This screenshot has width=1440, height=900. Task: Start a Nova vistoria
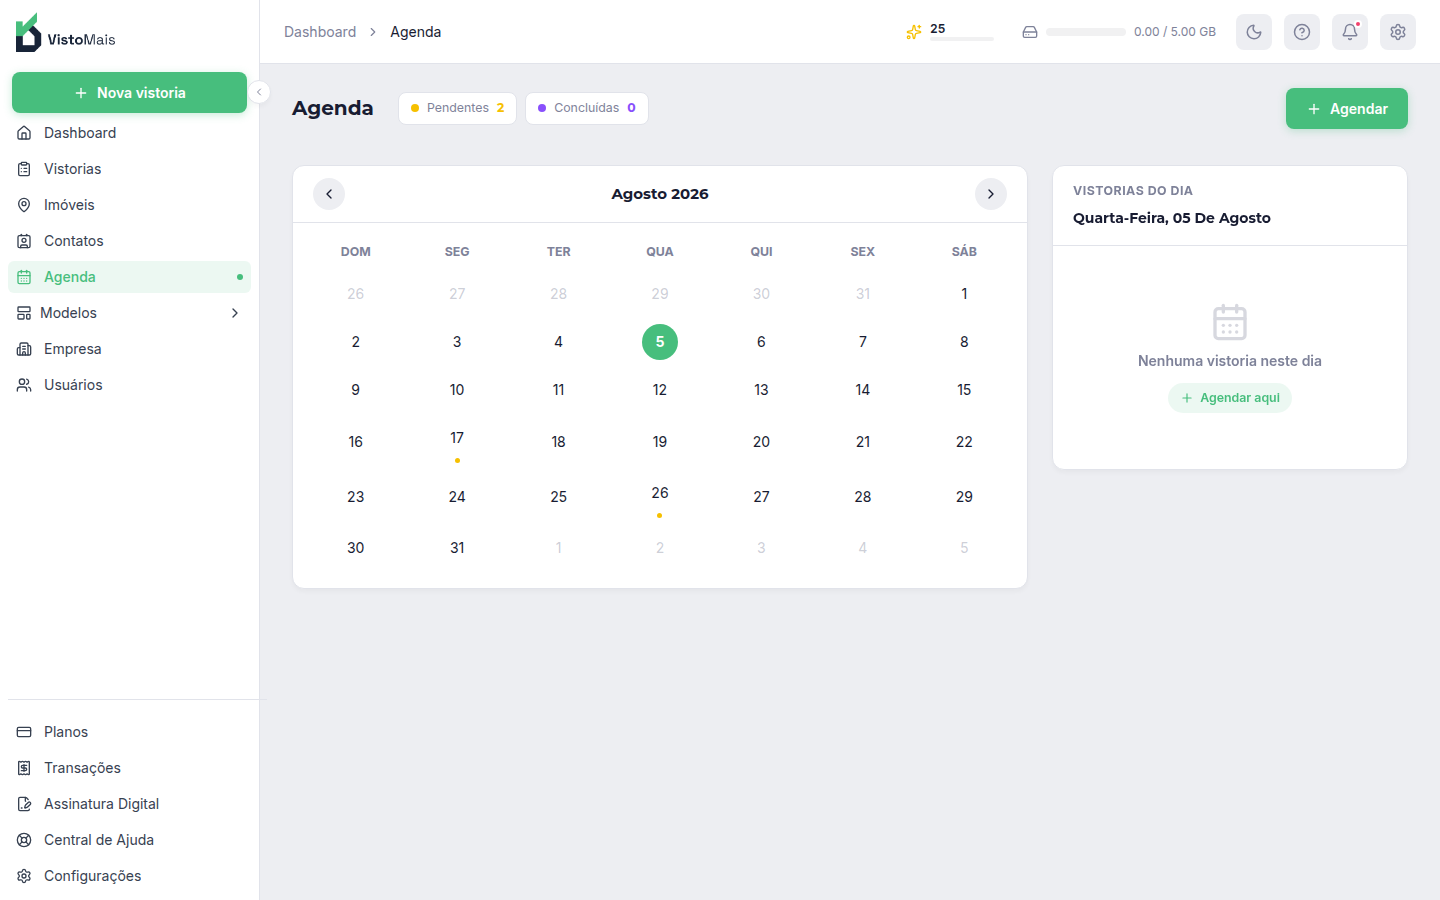point(129,92)
